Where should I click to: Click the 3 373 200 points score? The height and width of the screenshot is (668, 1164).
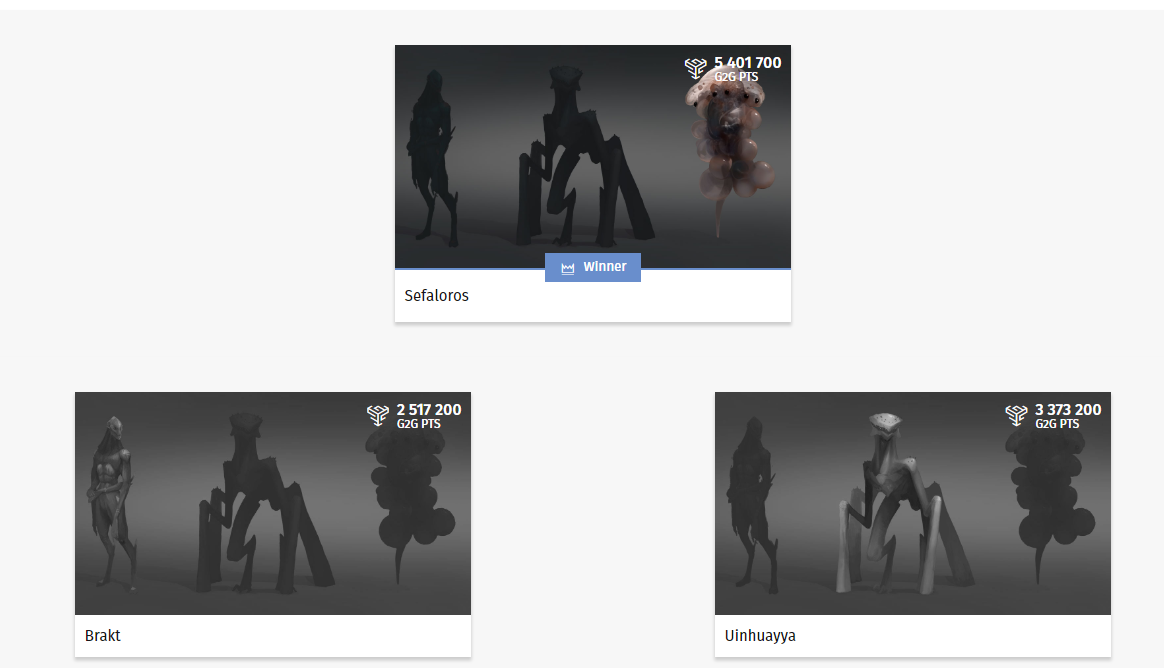(x=1068, y=410)
